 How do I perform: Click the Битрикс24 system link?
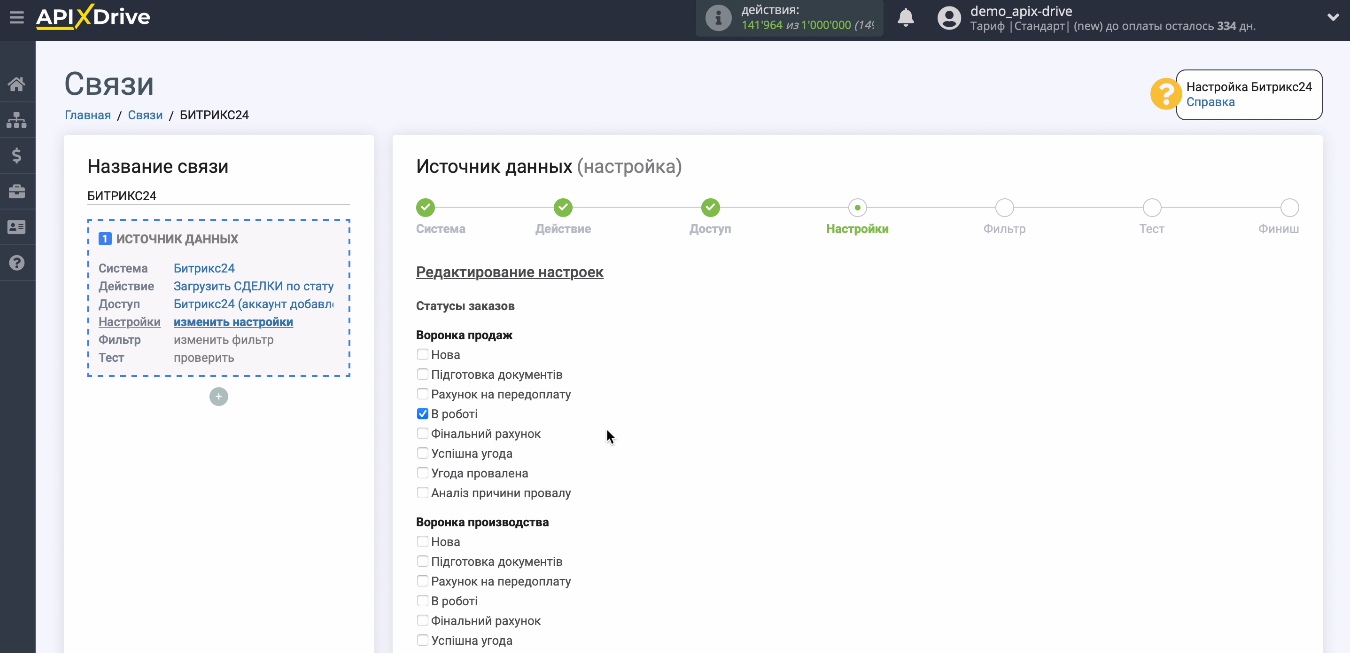click(204, 268)
